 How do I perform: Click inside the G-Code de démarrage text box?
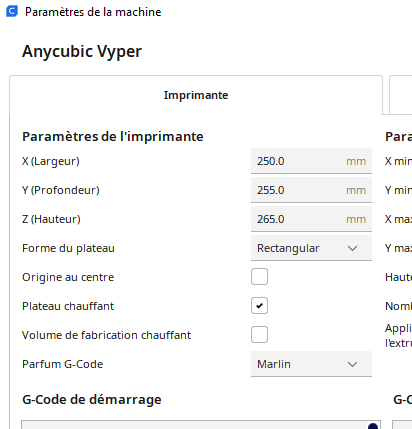click(201, 425)
